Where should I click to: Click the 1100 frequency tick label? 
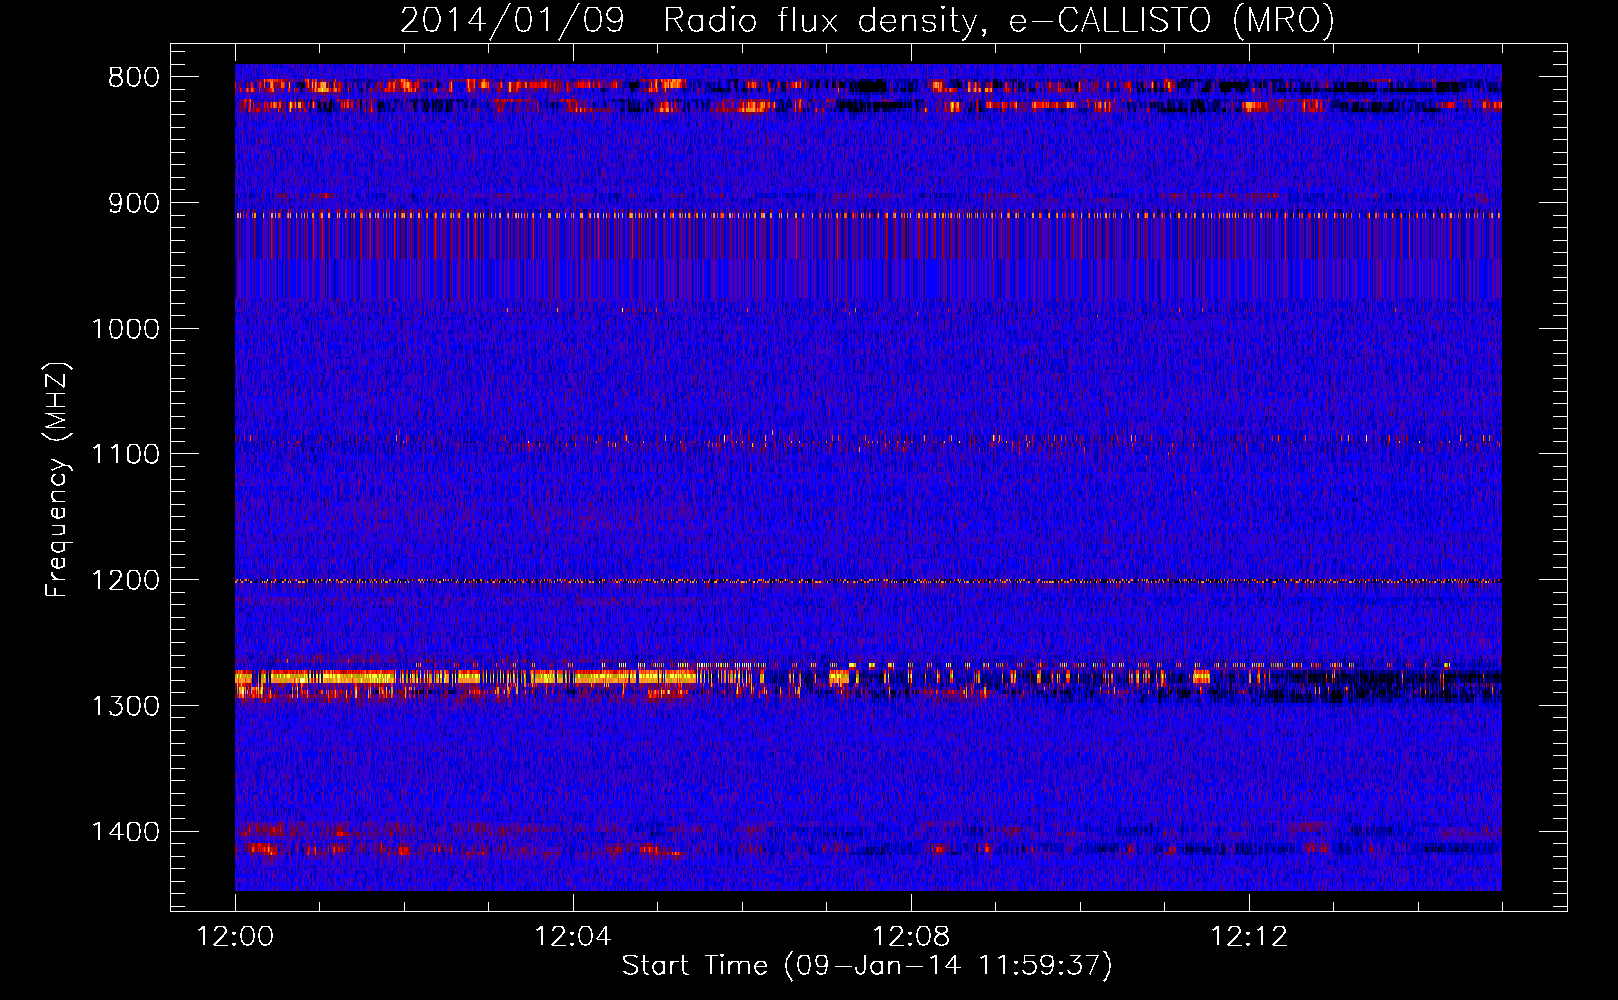click(125, 454)
